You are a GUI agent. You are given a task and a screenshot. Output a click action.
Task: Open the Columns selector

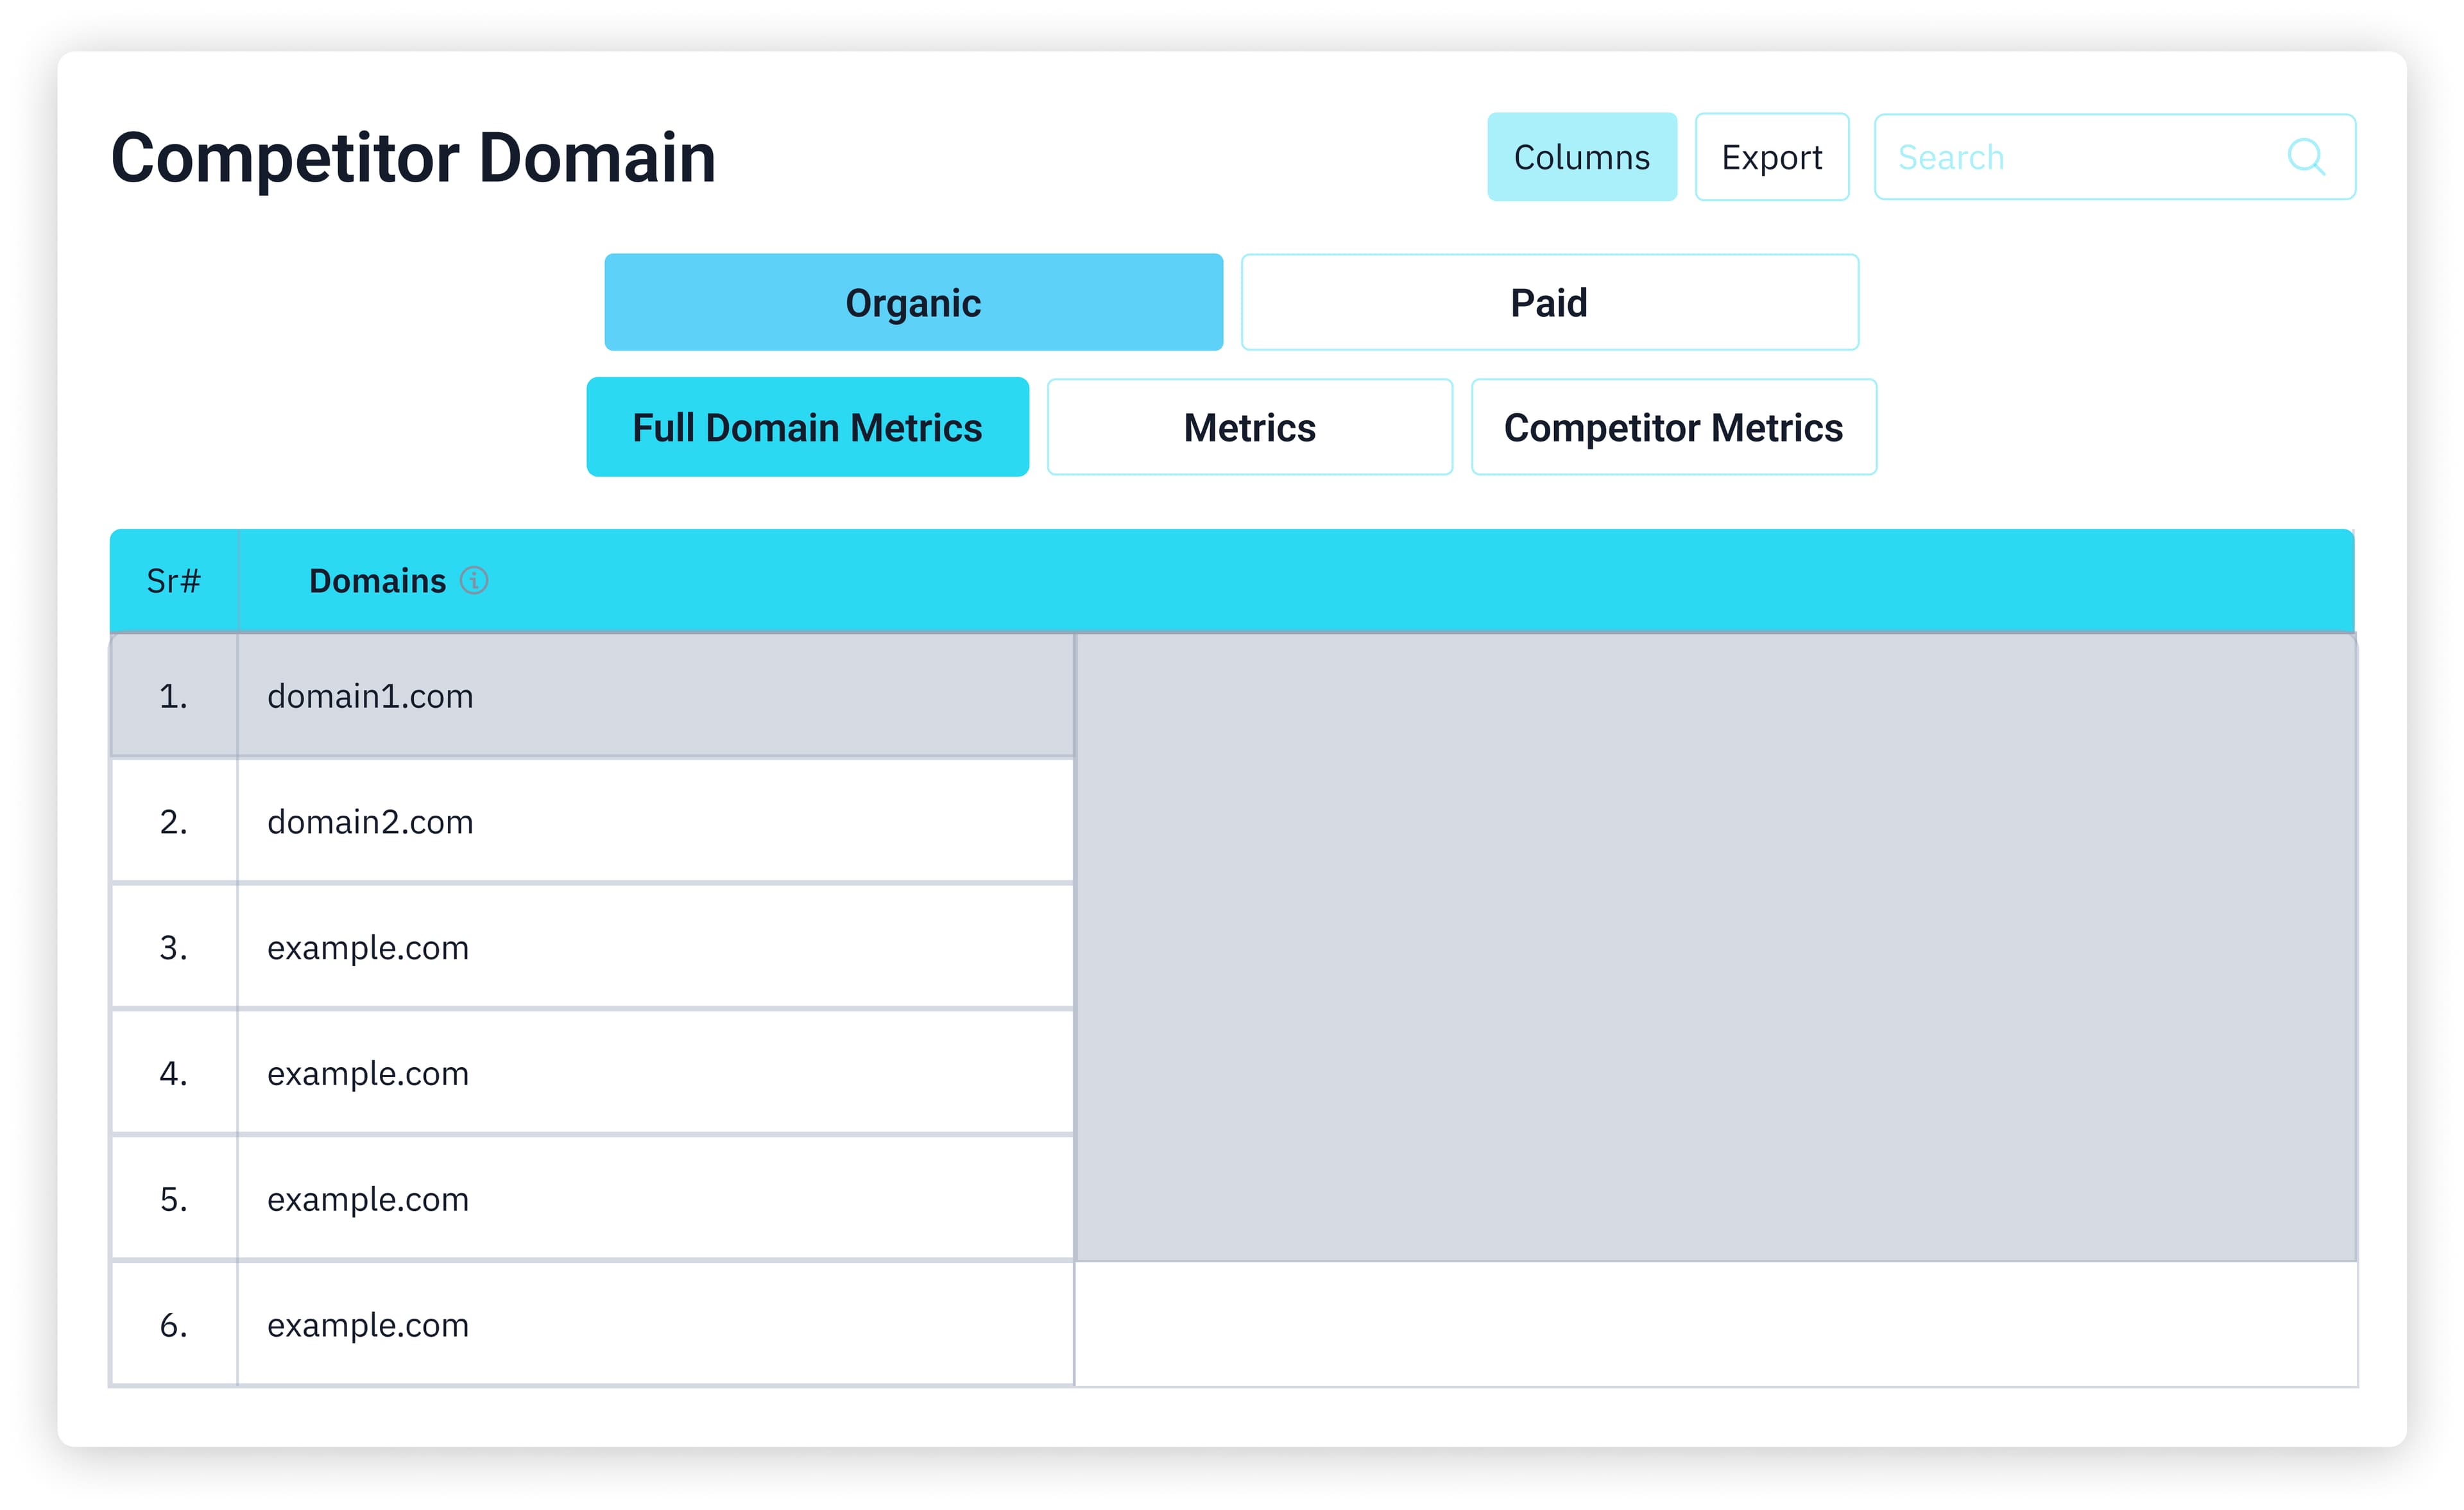click(1581, 157)
